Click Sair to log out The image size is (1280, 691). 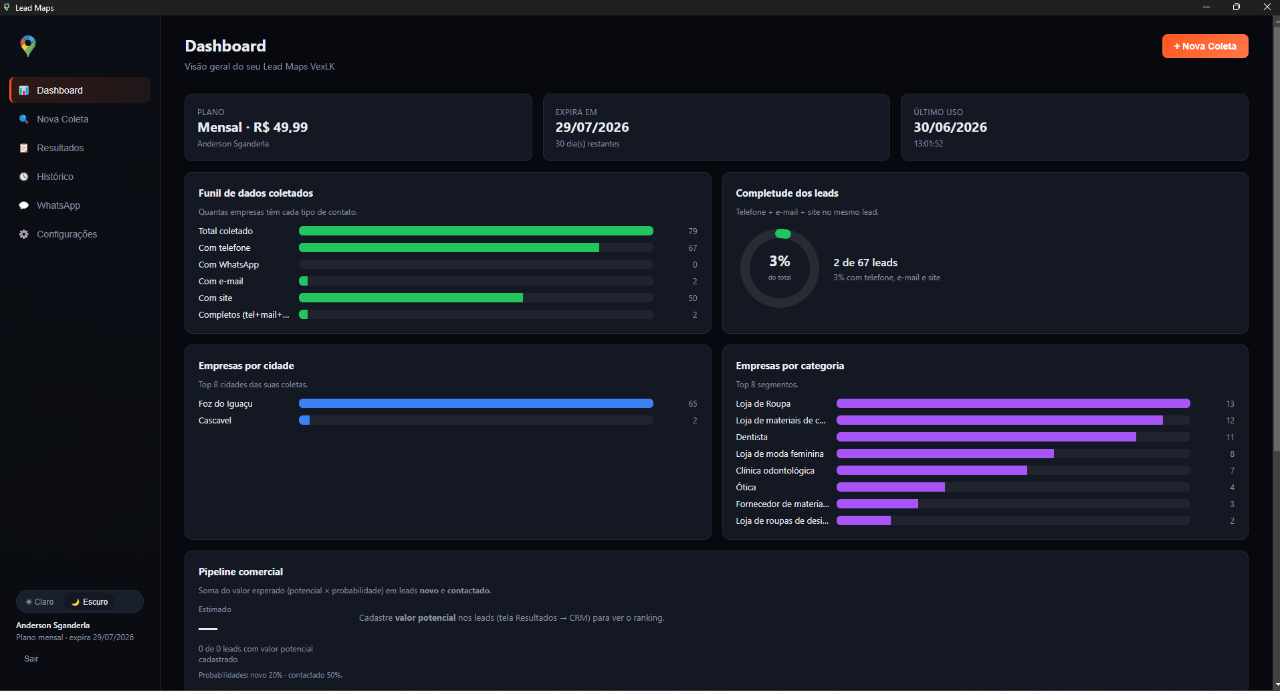click(x=31, y=659)
